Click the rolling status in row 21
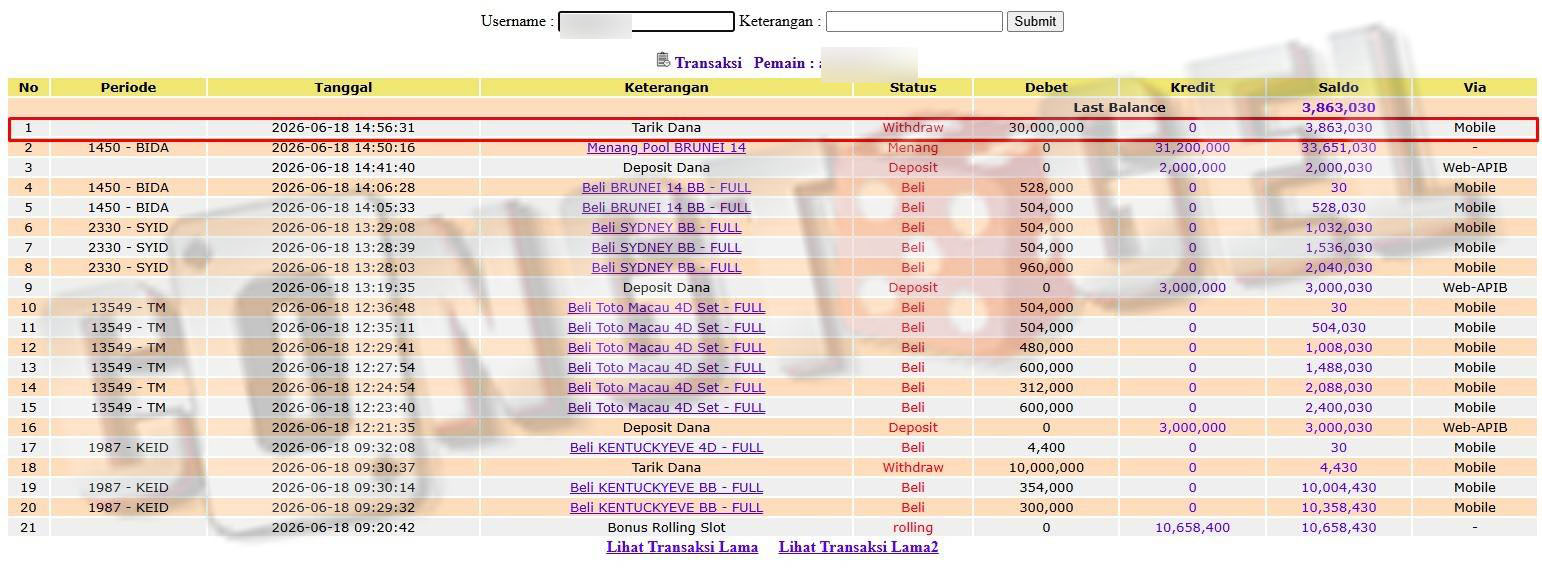 click(913, 527)
